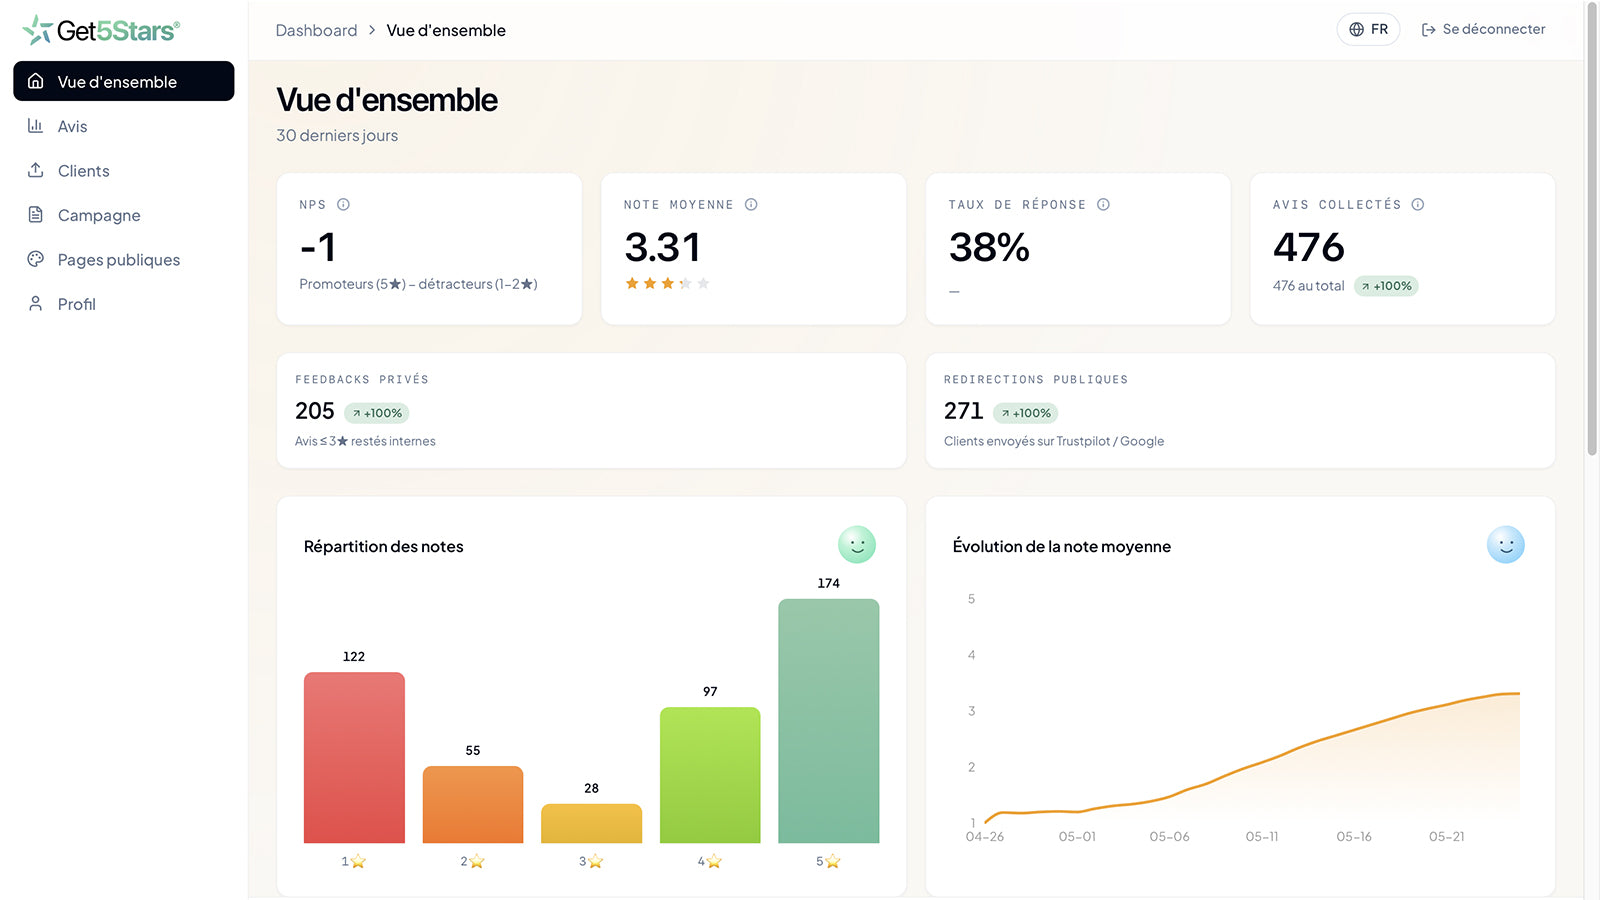
Task: Click the Get5Stars logo
Action: click(101, 30)
